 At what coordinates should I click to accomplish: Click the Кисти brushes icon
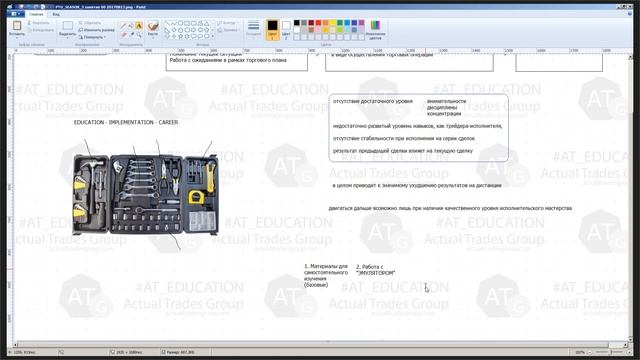(x=153, y=26)
